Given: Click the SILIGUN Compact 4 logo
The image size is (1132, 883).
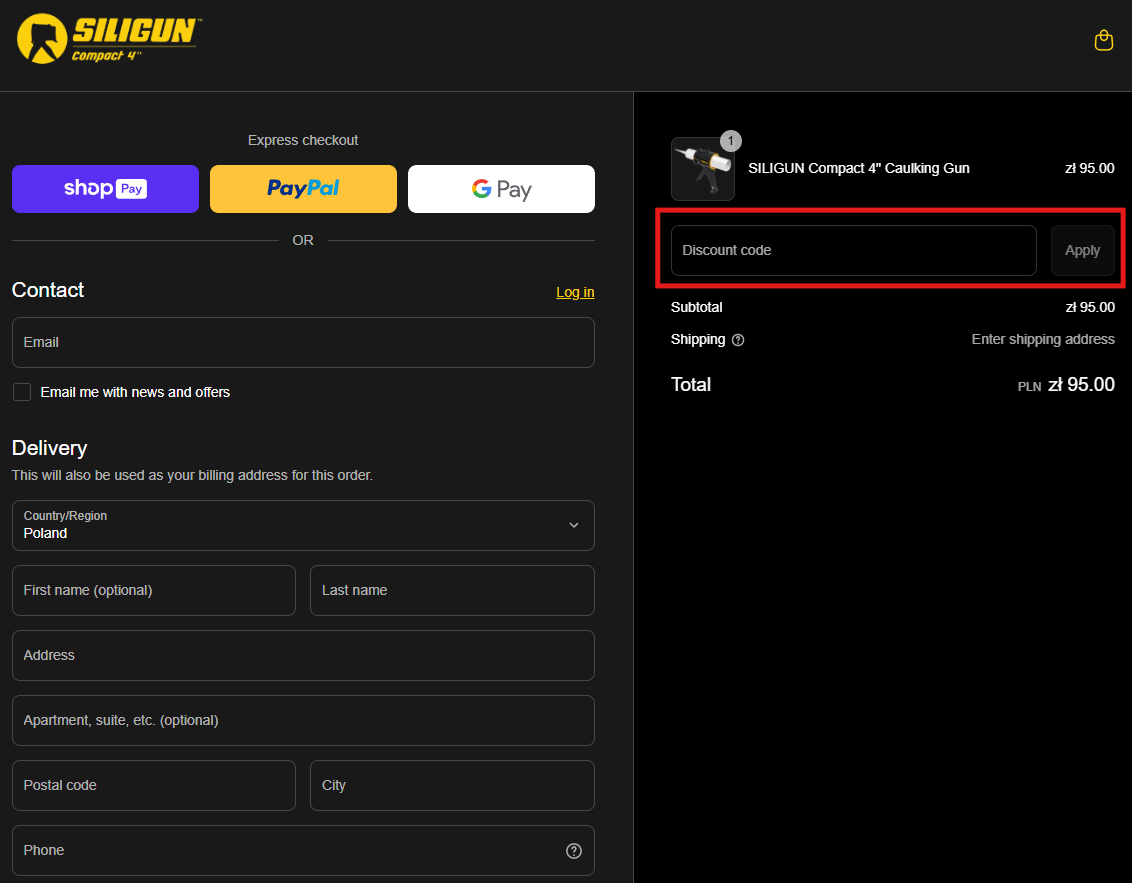Looking at the screenshot, I should (107, 39).
